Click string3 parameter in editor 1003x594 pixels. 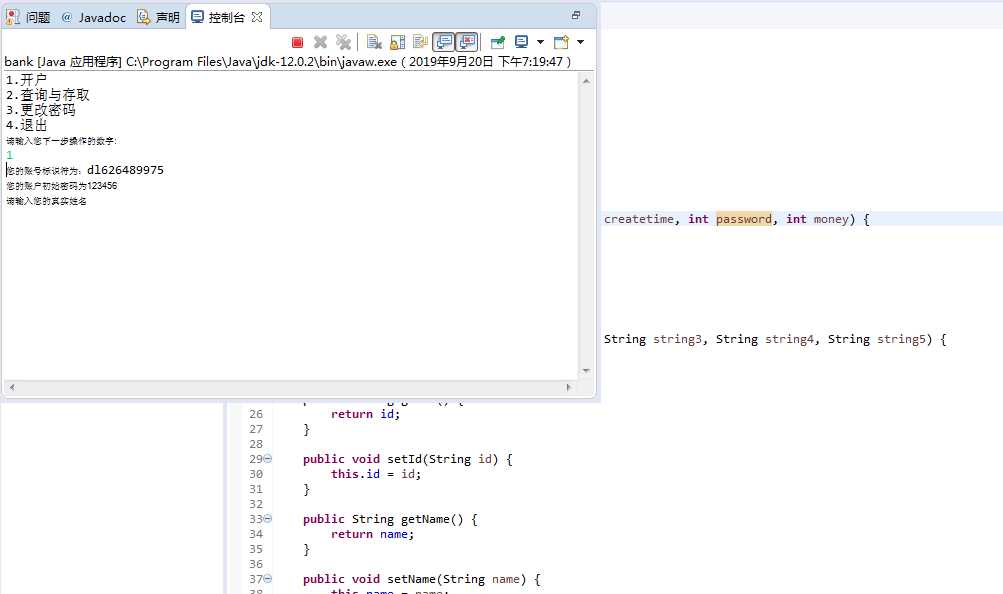coord(677,340)
